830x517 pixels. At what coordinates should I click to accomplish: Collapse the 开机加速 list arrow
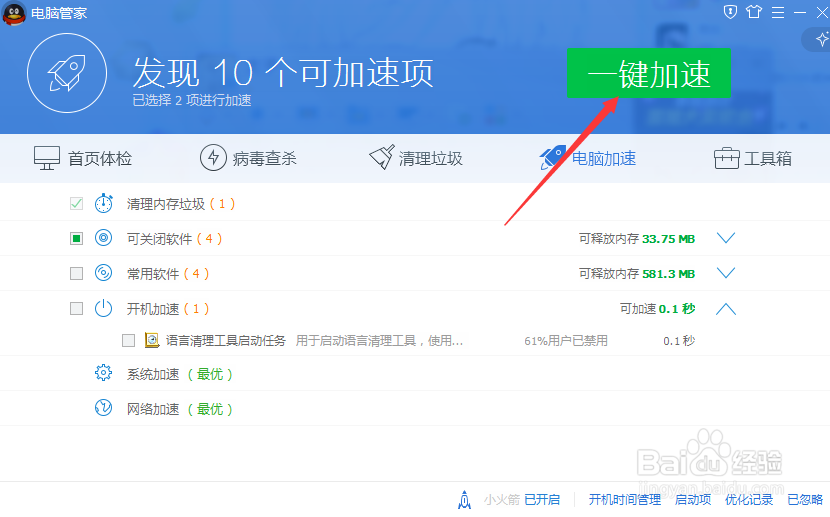click(726, 309)
